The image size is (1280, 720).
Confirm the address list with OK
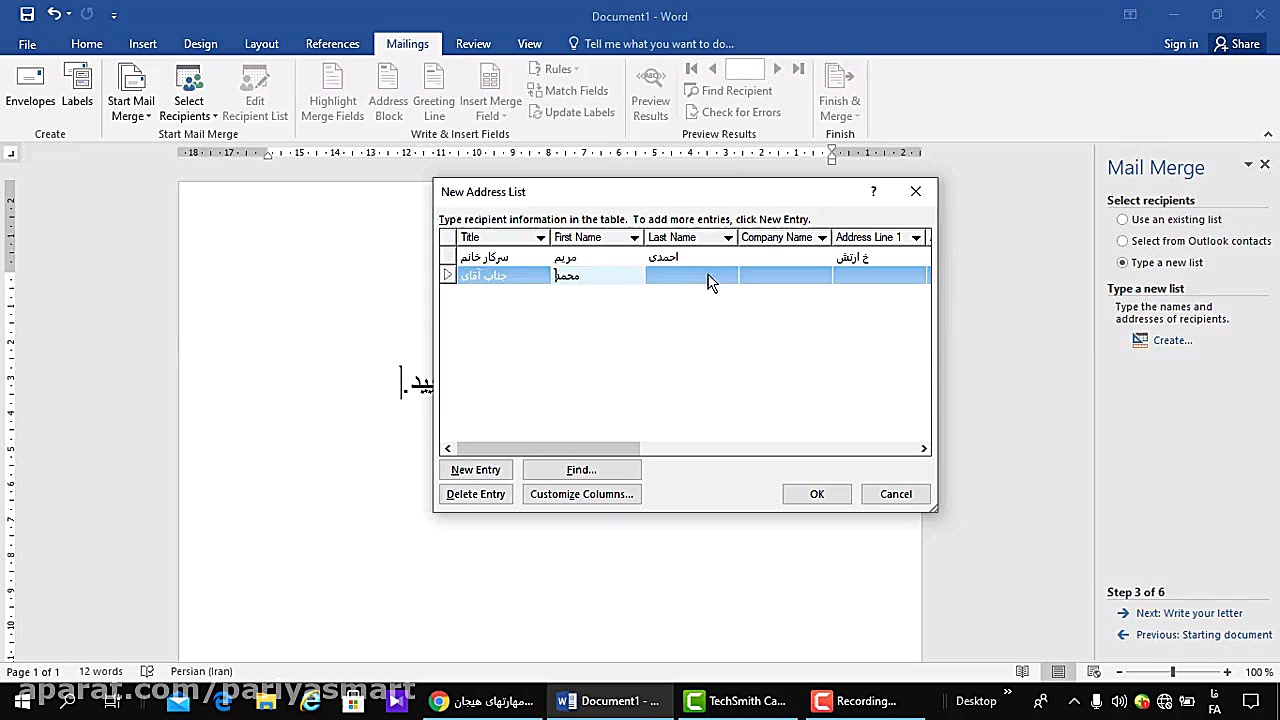817,494
